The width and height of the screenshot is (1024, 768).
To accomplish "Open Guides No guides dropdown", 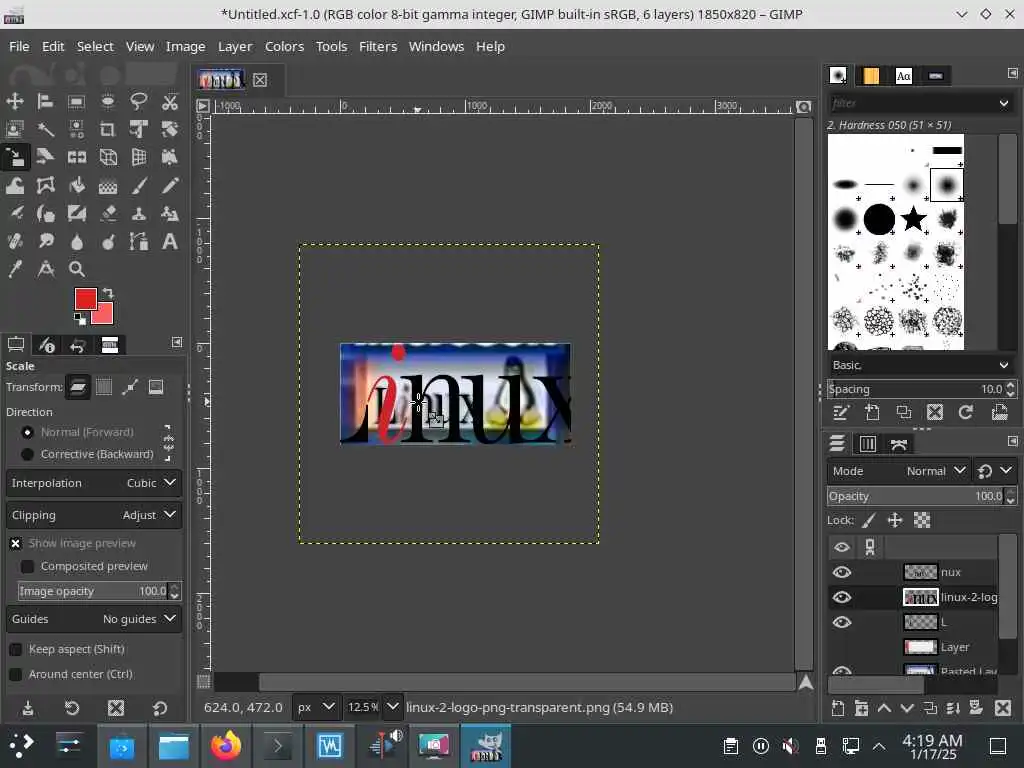I will click(x=94, y=619).
